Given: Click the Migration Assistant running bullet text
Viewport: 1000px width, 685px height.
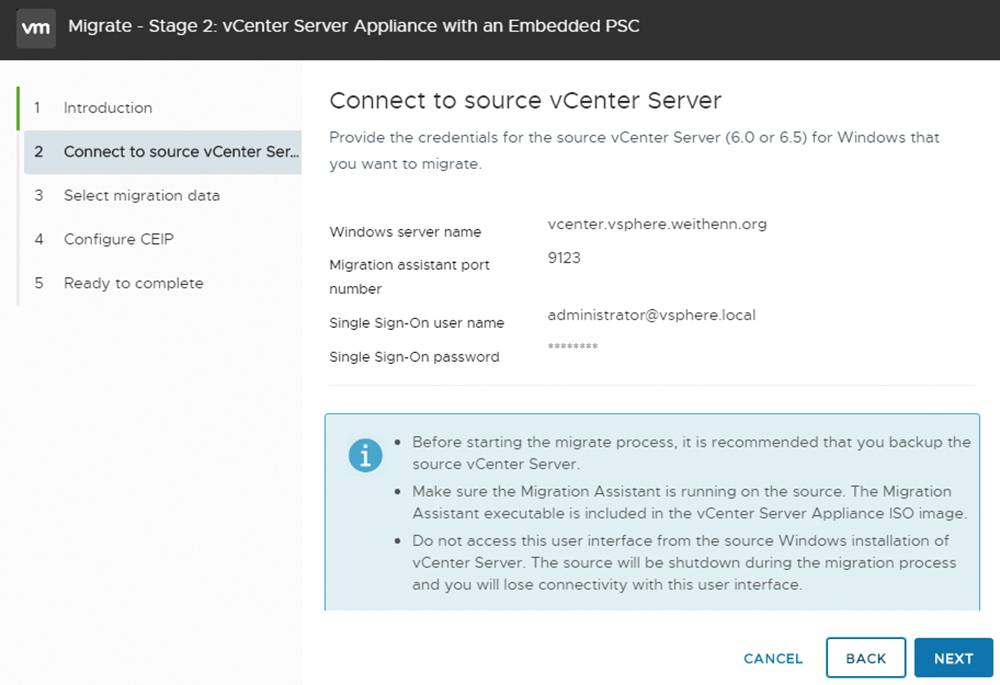Looking at the screenshot, I should point(689,502).
